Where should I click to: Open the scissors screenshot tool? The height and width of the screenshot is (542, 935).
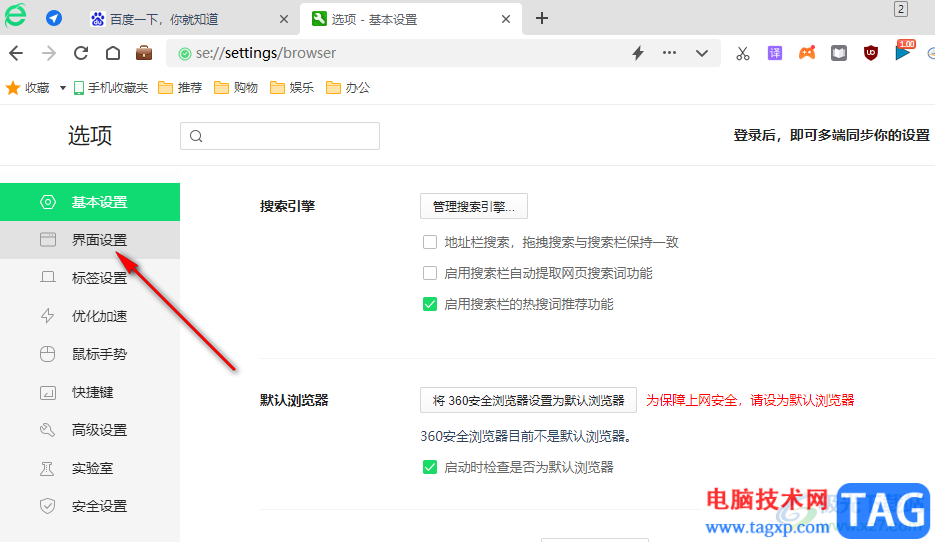pos(742,54)
